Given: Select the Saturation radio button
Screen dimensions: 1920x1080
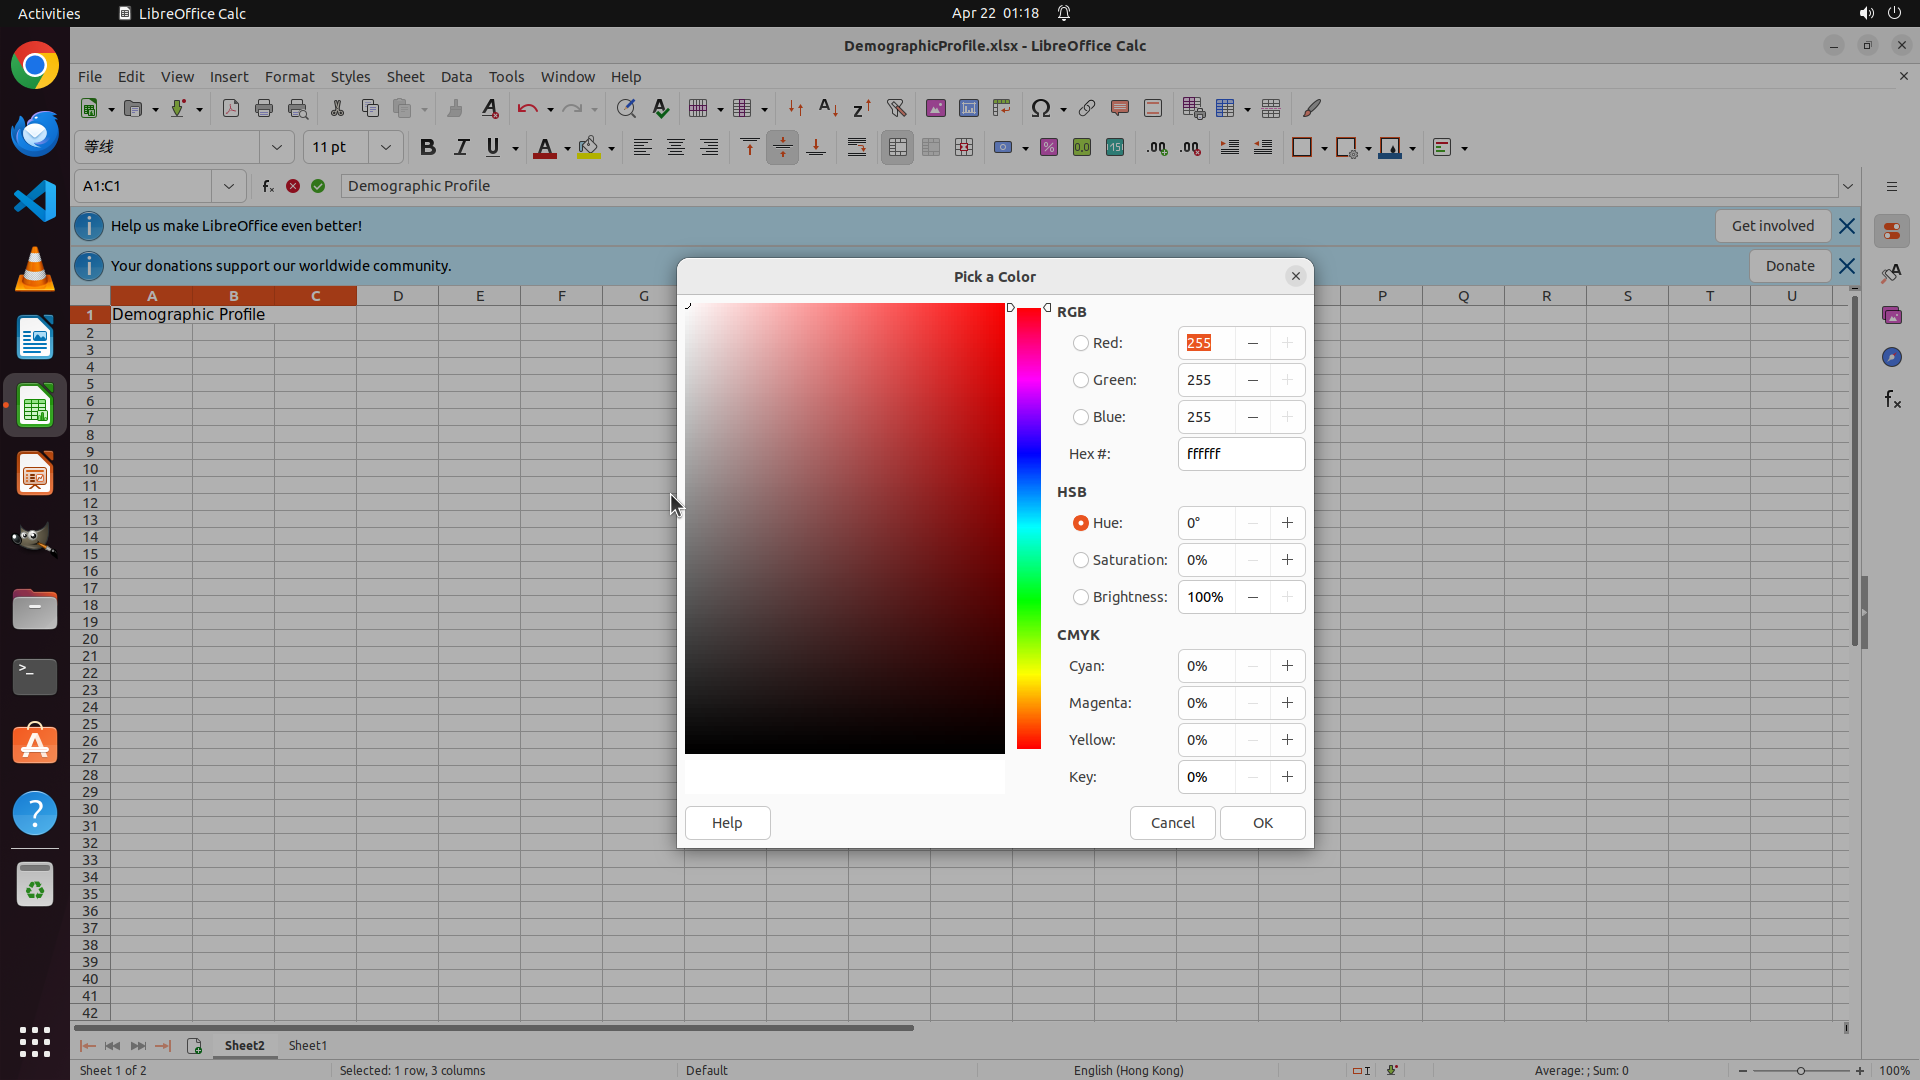Looking at the screenshot, I should point(1081,560).
